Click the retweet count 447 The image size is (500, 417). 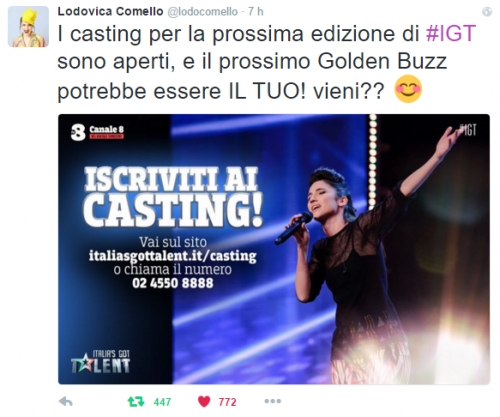(162, 402)
